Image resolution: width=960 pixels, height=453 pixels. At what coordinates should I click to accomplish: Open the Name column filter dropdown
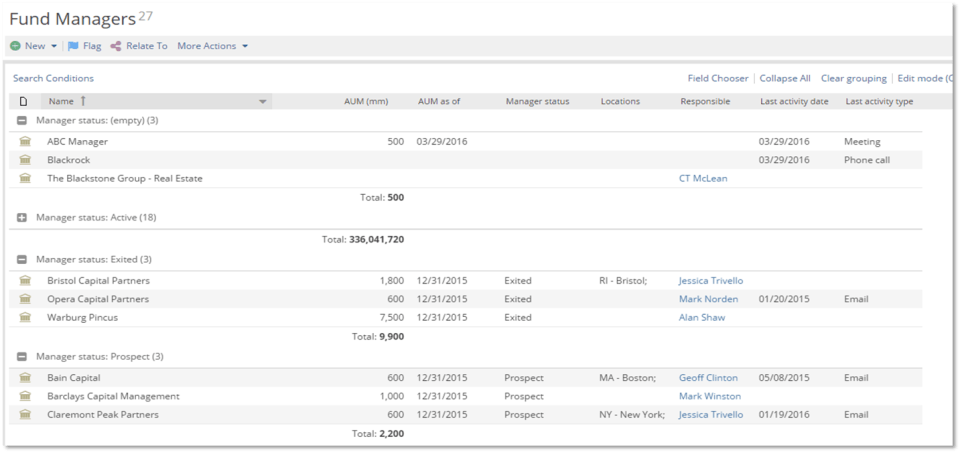pyautogui.click(x=263, y=101)
